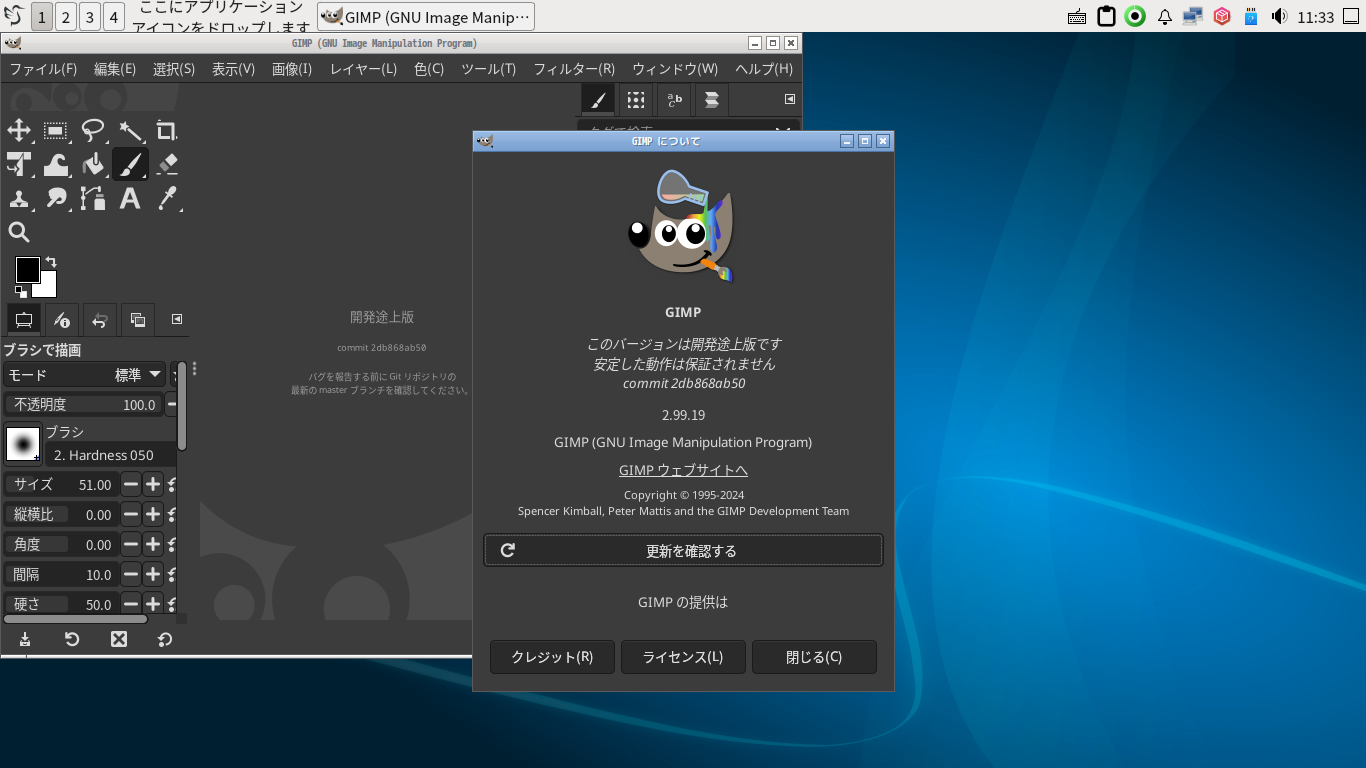Select the Clone stamp tool
This screenshot has width=1366, height=768.
(19, 198)
